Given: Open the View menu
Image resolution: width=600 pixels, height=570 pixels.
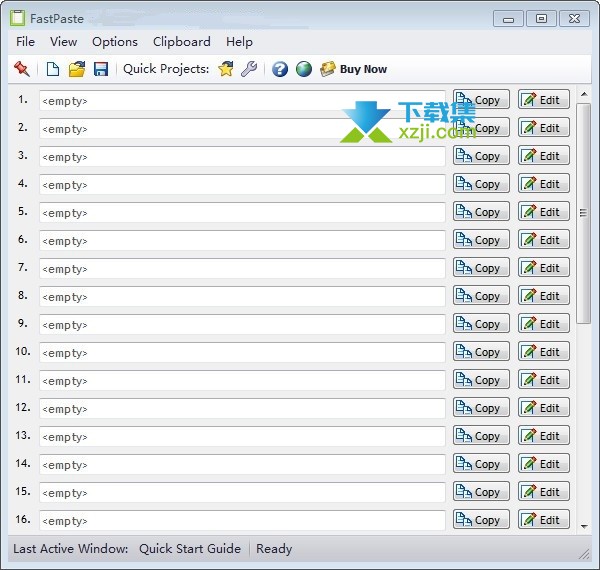Looking at the screenshot, I should coord(64,42).
